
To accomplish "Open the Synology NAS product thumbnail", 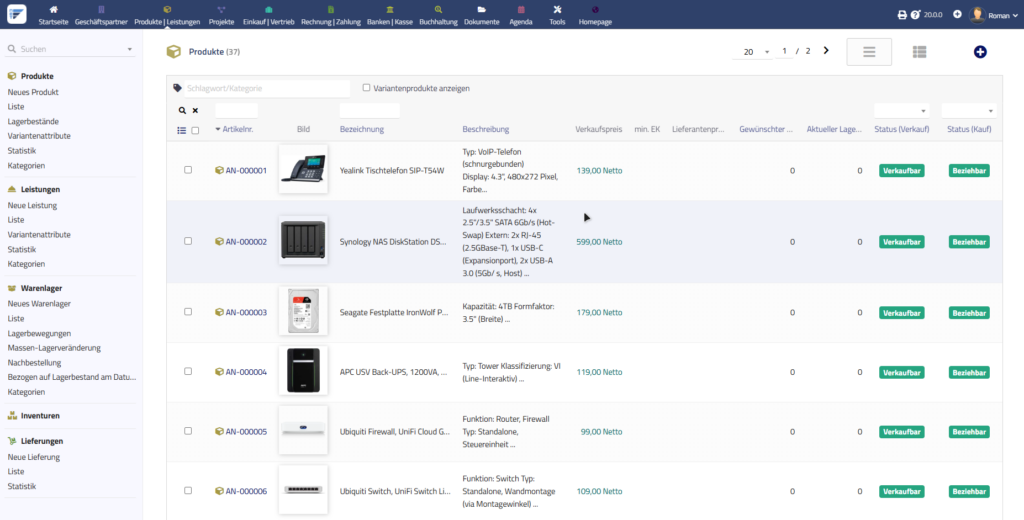I will 303,240.
